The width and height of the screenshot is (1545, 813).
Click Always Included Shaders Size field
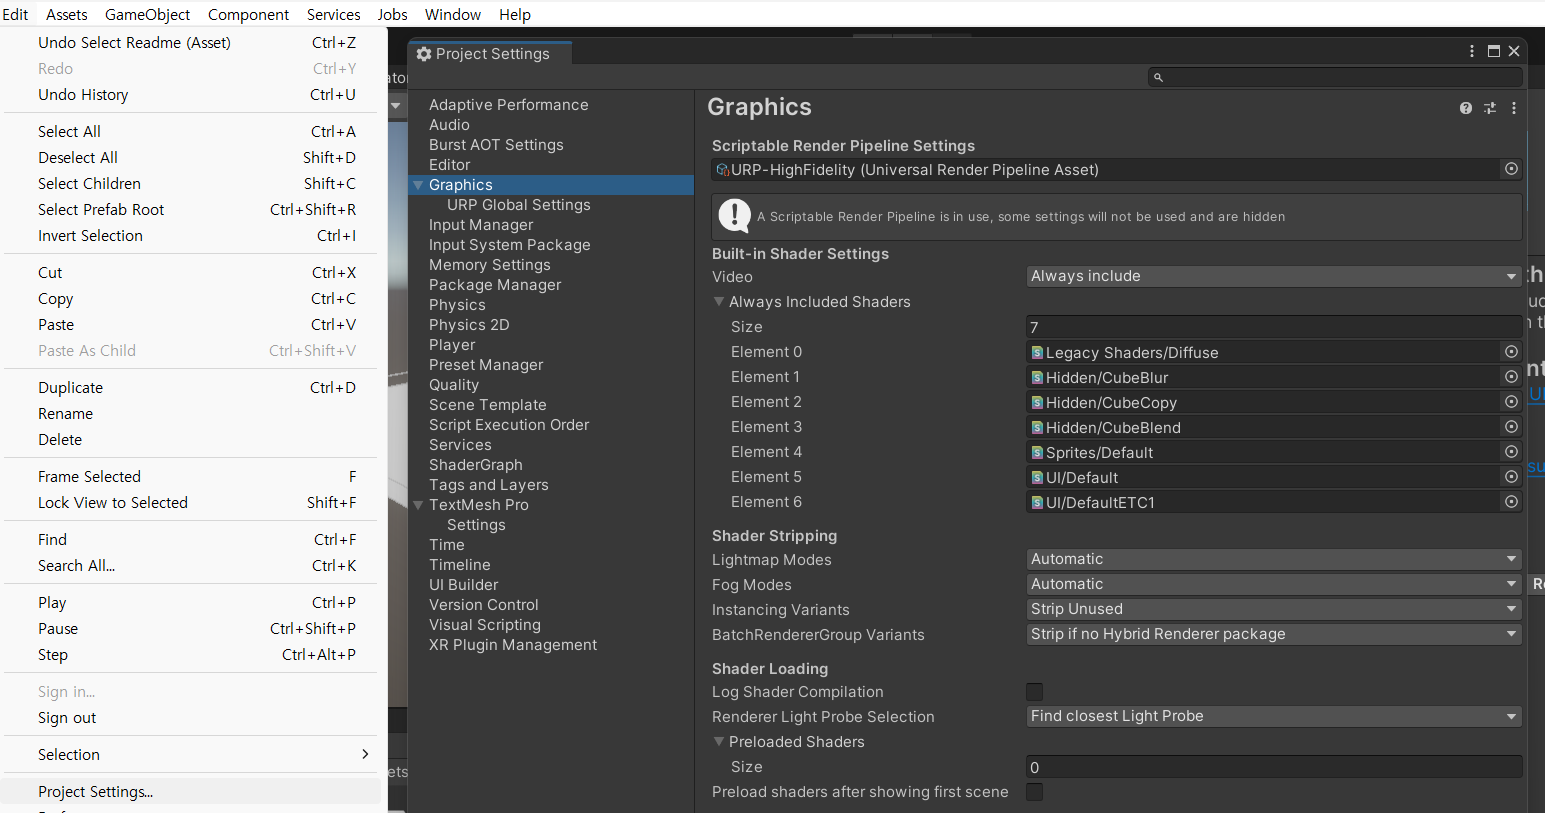(1274, 327)
